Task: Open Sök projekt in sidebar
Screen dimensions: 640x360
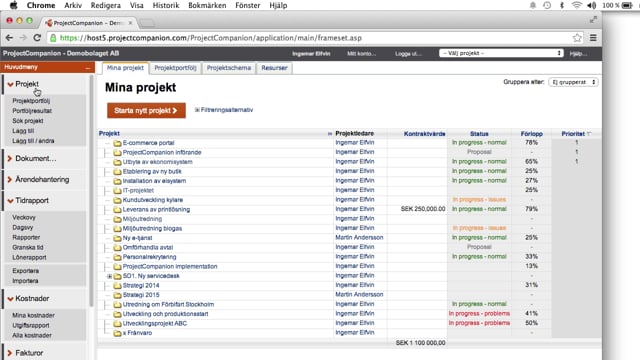Action: [28, 121]
